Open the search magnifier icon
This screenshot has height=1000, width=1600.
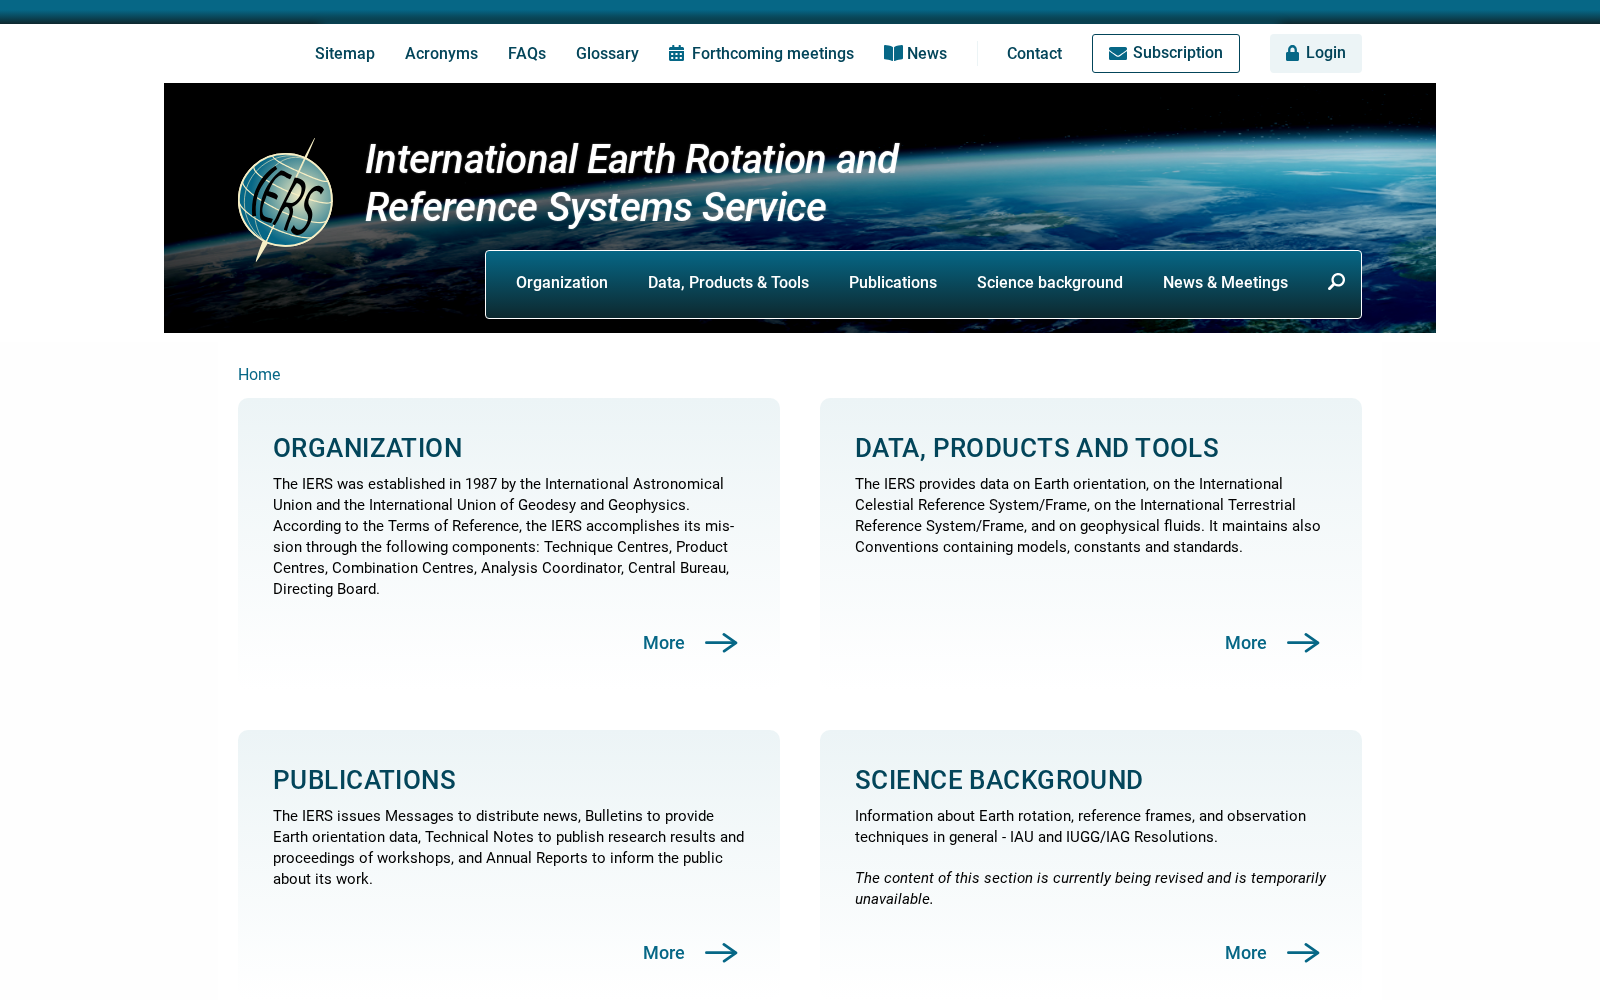point(1336,282)
